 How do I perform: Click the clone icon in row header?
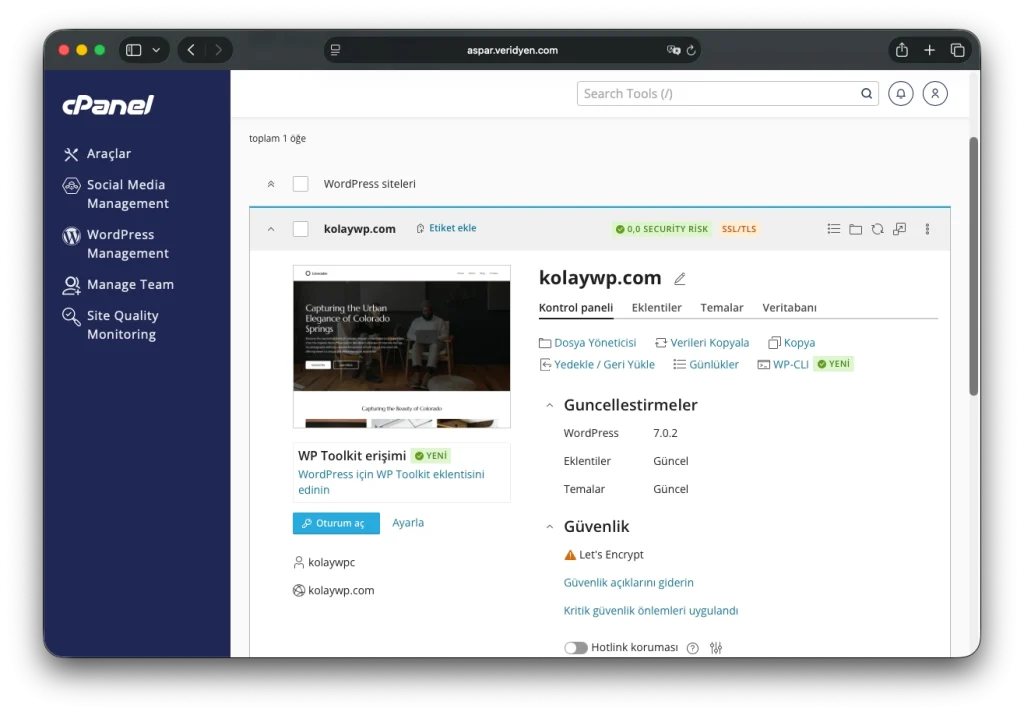(900, 229)
